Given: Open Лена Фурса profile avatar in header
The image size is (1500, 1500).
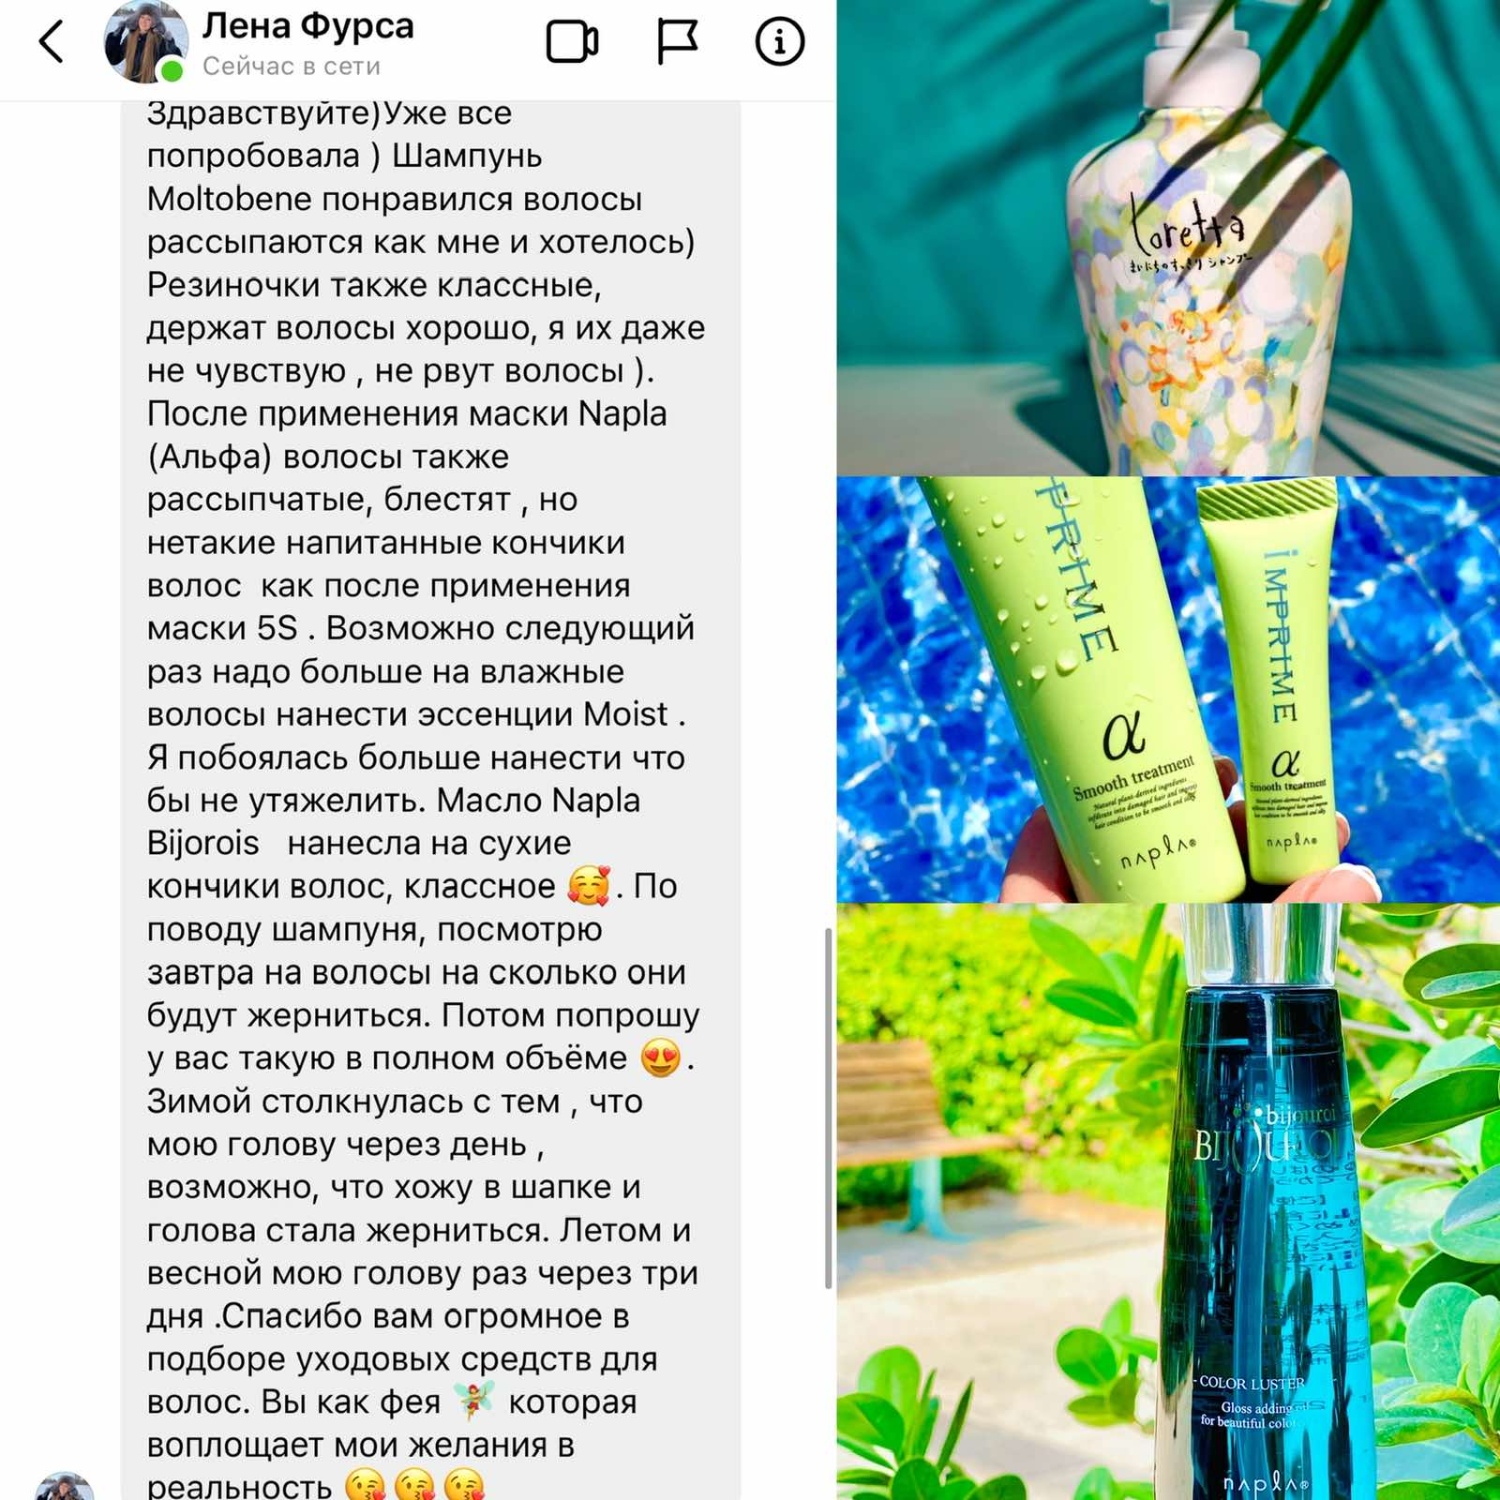Looking at the screenshot, I should click(x=146, y=42).
